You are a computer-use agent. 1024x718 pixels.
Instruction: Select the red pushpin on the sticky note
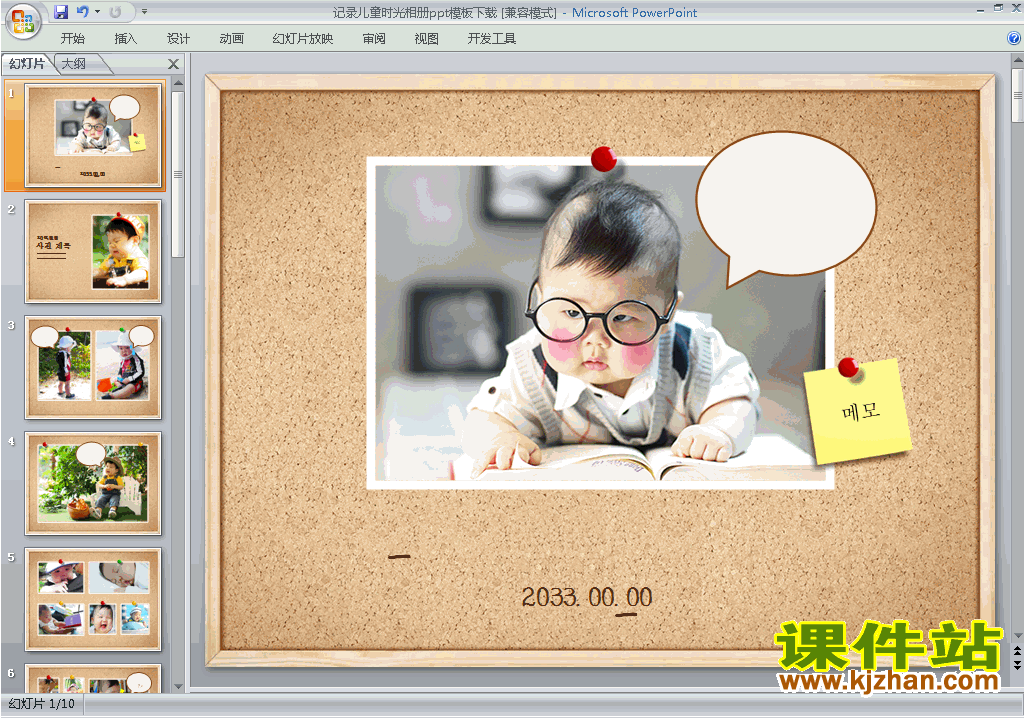click(848, 368)
